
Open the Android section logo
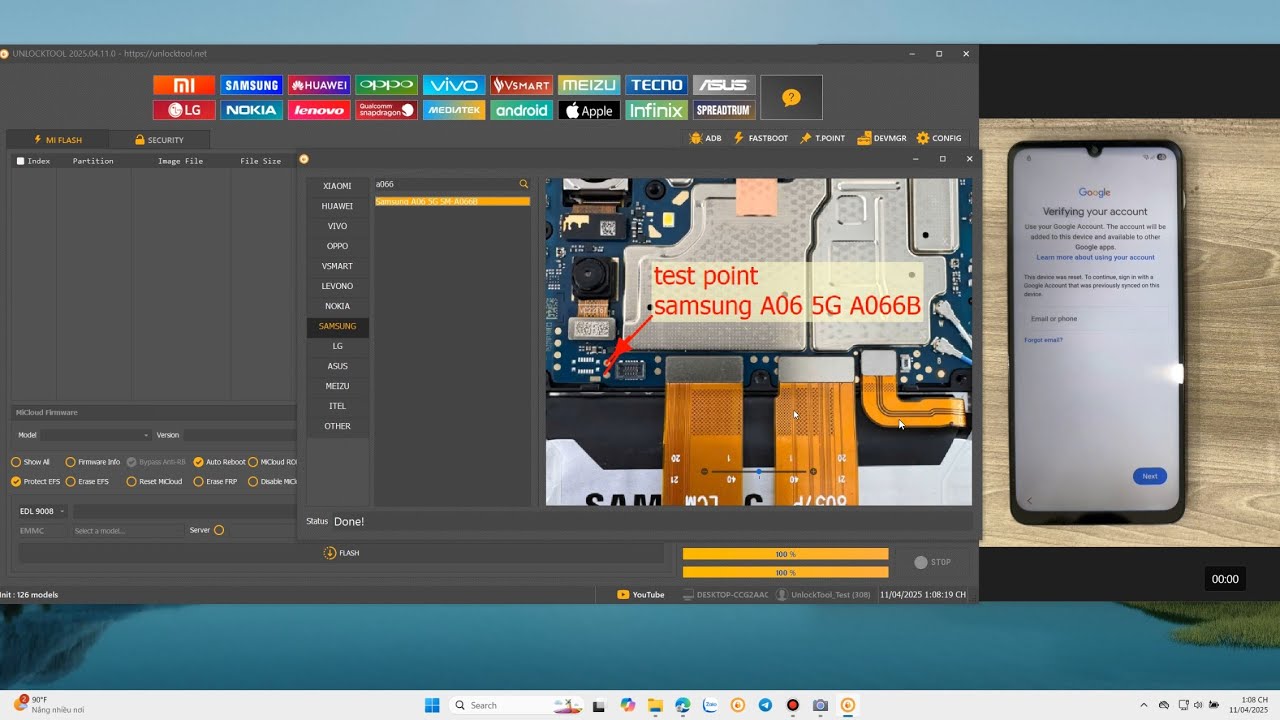[x=521, y=110]
